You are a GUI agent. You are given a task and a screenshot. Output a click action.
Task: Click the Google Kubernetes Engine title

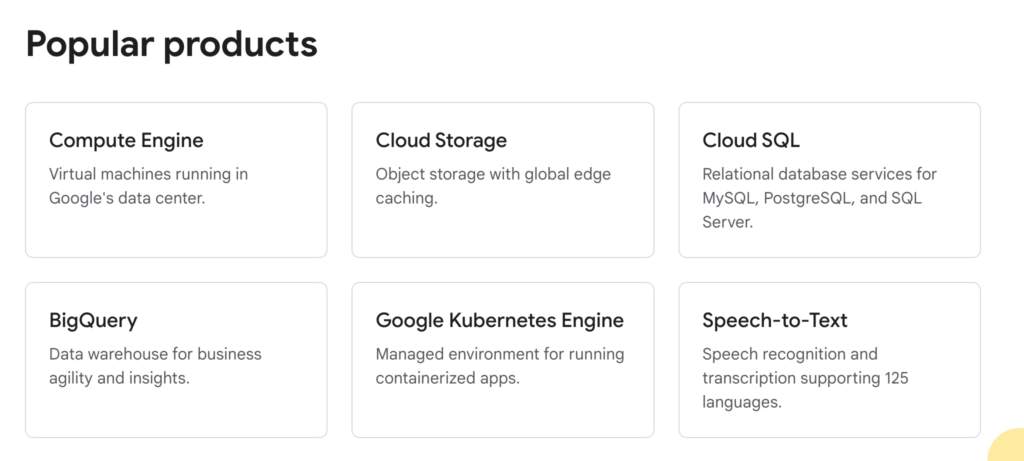[x=499, y=320]
